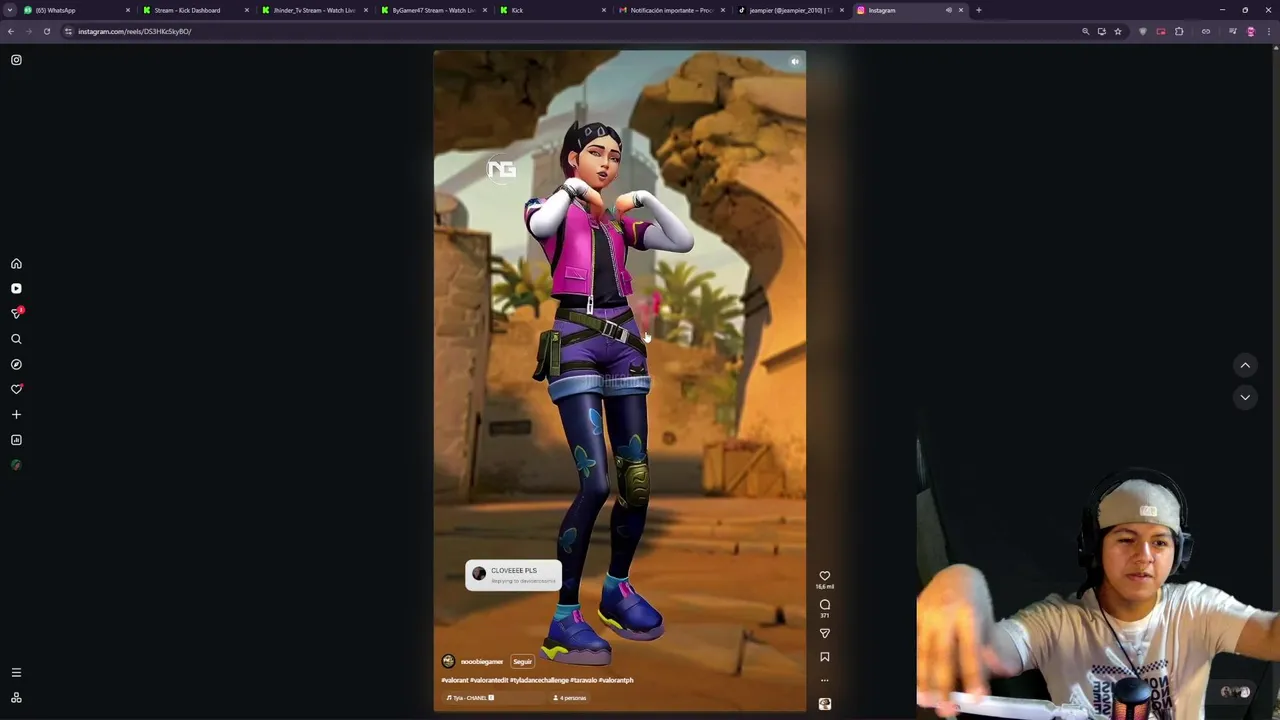The height and width of the screenshot is (720, 1280).
Task: Open reel comments bubble icon
Action: pyautogui.click(x=825, y=605)
